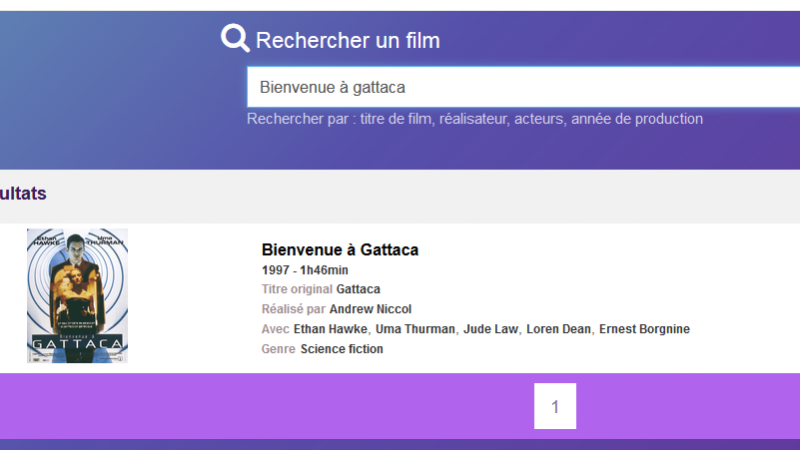
Task: Click the results section heading
Action: [22, 193]
